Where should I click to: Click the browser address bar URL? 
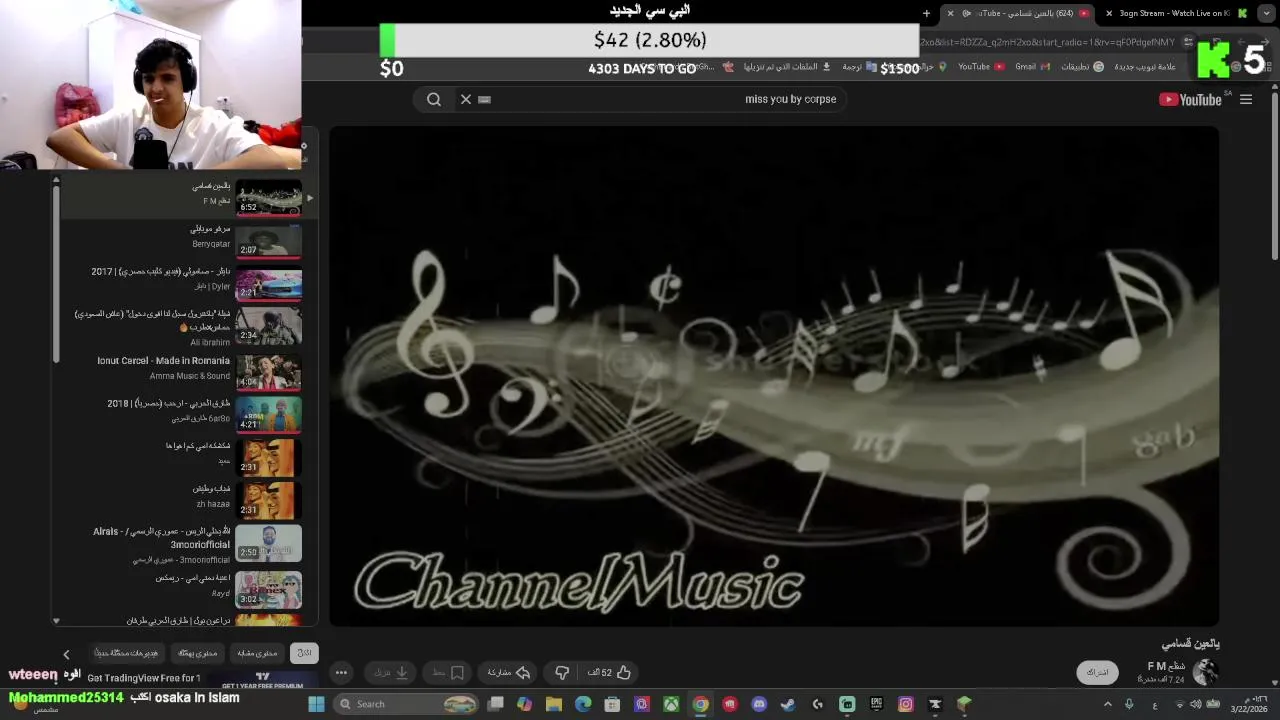tap(1047, 42)
